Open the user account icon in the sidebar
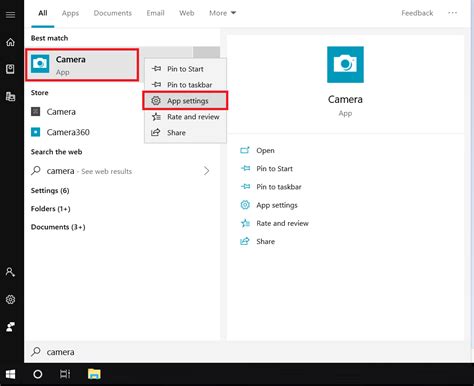474x386 pixels. coord(10,272)
